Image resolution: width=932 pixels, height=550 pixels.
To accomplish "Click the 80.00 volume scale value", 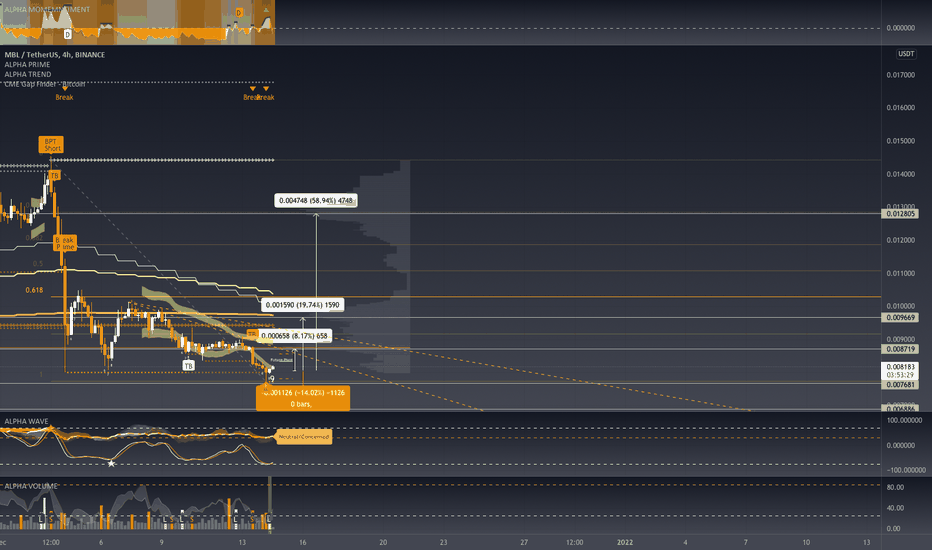I will point(895,488).
